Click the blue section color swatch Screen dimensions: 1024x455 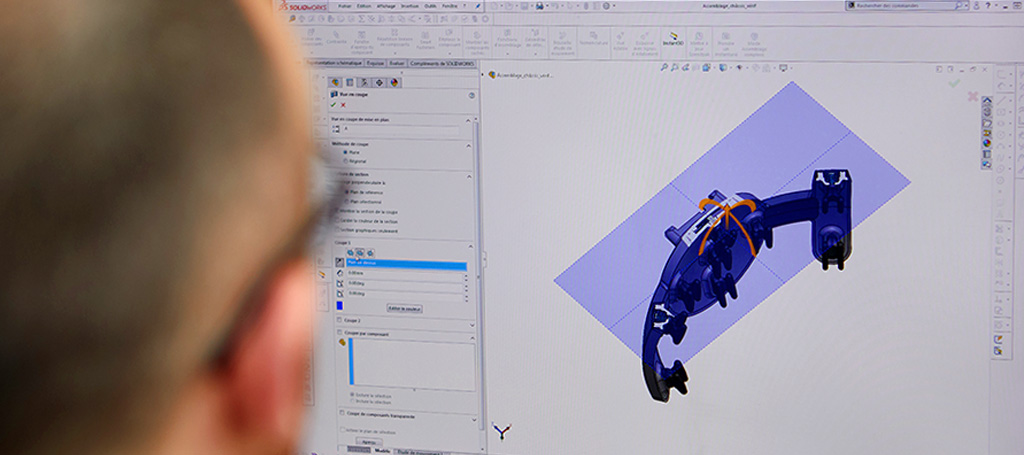[x=340, y=306]
